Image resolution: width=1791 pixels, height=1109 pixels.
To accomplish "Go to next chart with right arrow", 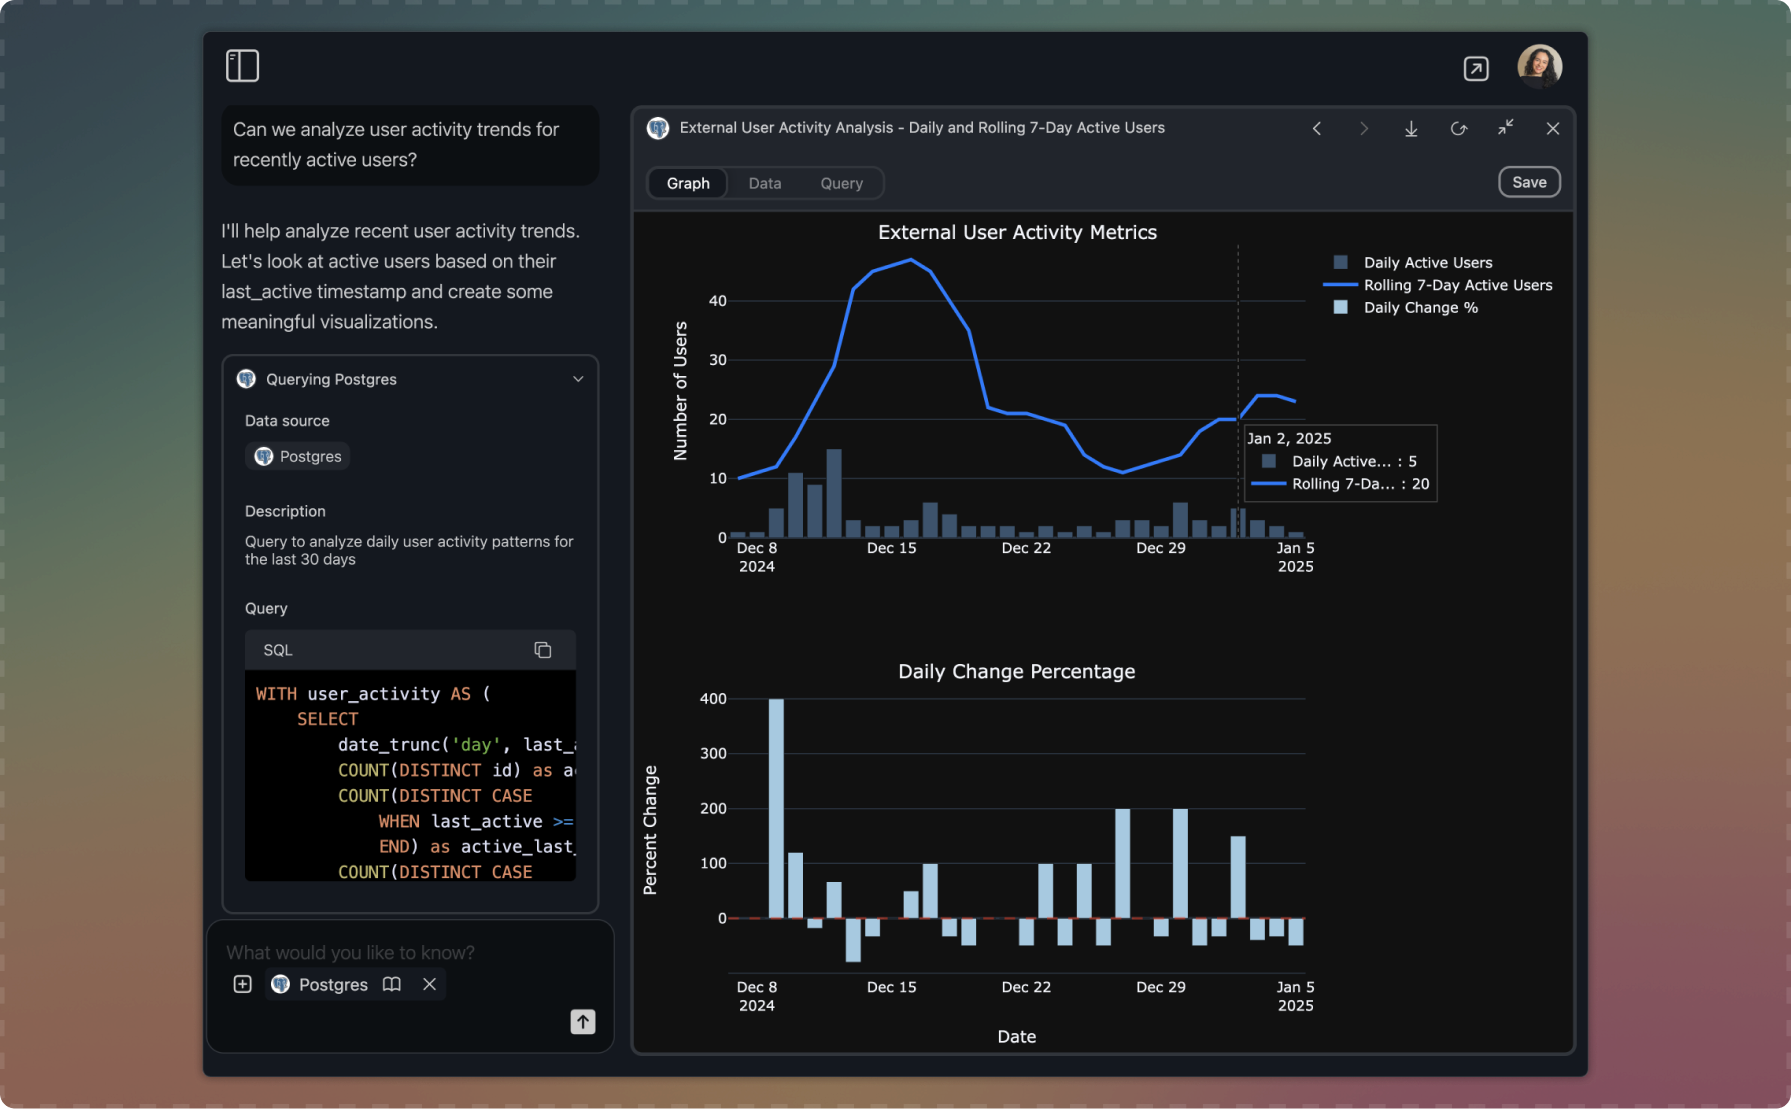I will click(1363, 129).
